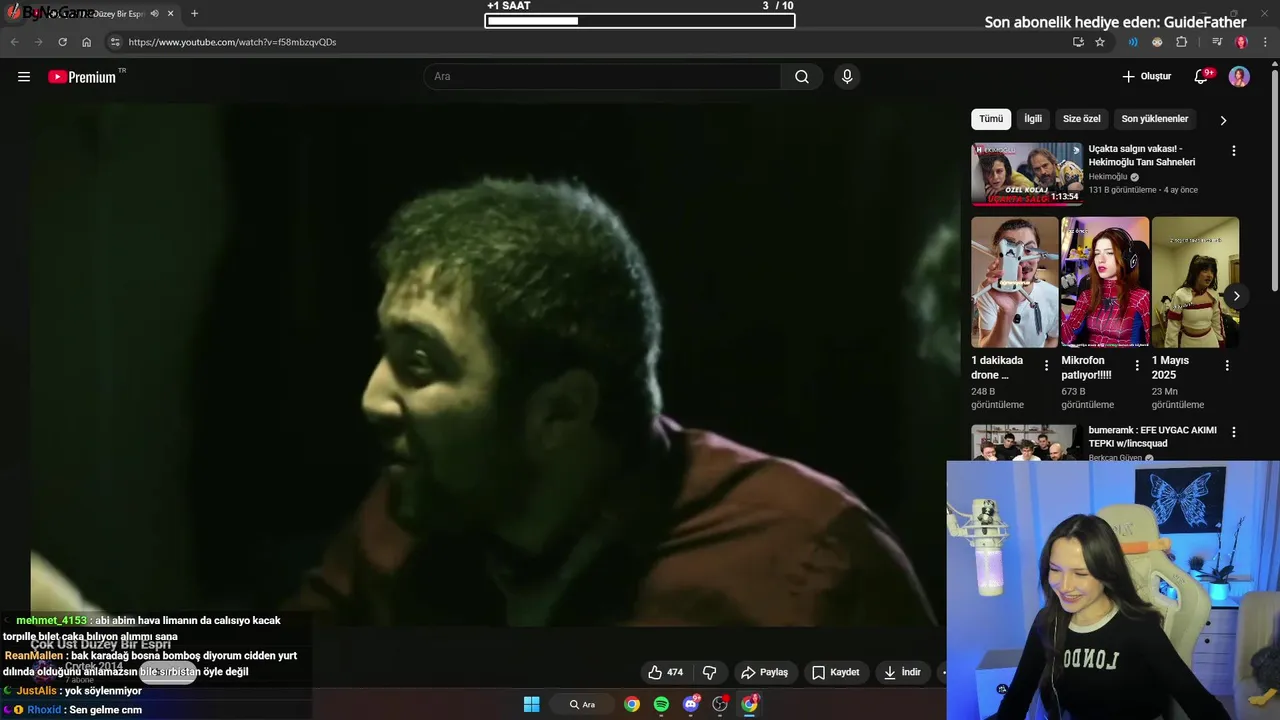Select the Son yüklenenler filter chip
This screenshot has width=1280, height=720.
1155,119
